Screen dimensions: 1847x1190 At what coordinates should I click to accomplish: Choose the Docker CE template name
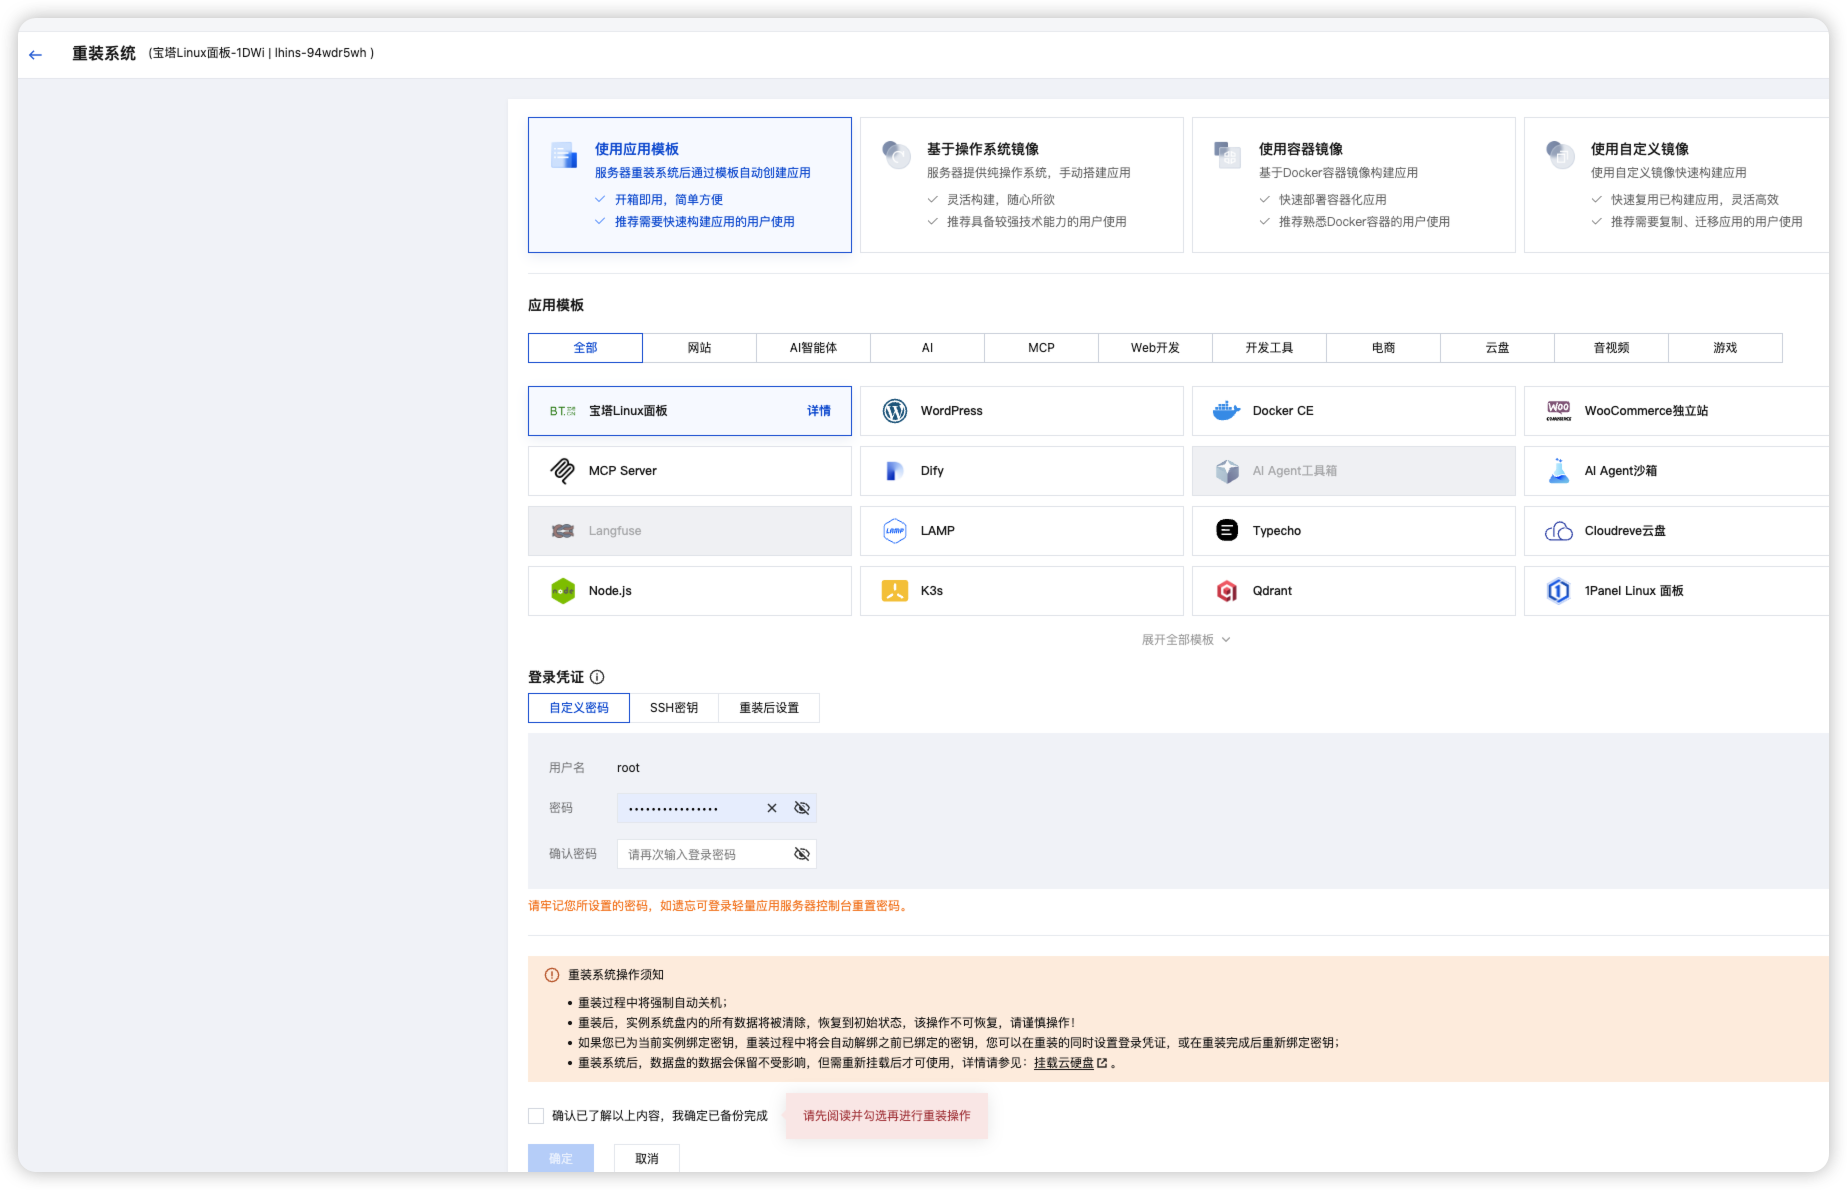(x=1283, y=411)
